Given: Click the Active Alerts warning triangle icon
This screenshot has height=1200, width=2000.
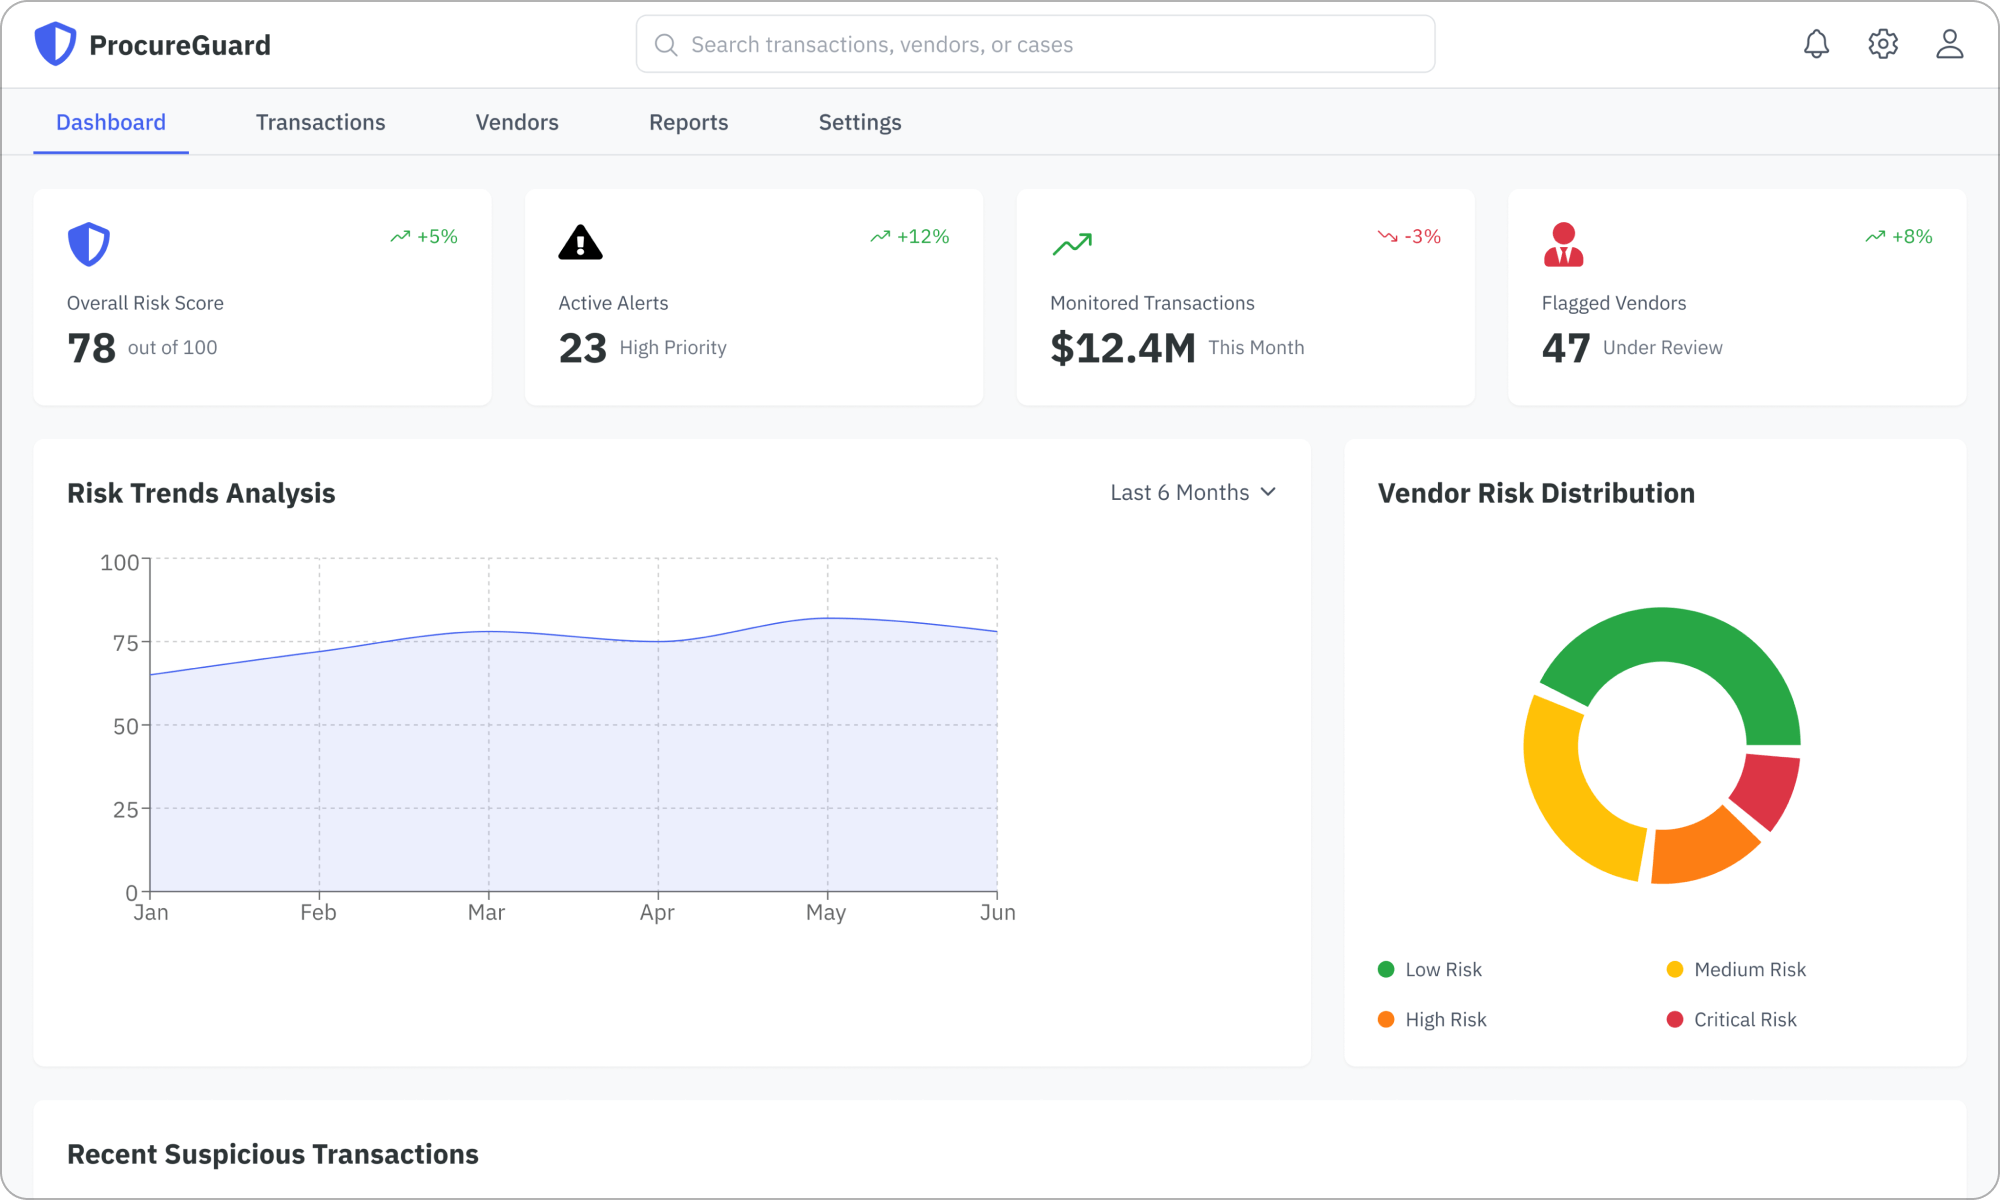Looking at the screenshot, I should click(581, 242).
